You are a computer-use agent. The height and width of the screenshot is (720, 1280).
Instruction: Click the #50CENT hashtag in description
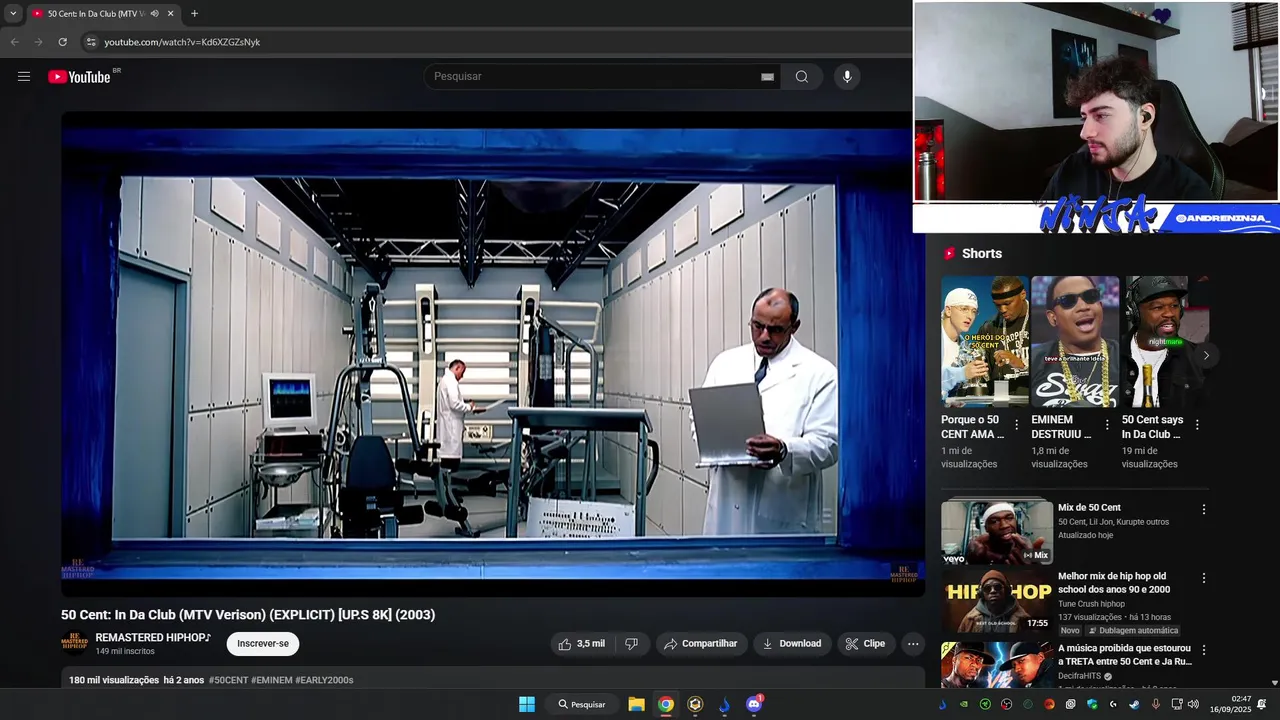228,680
